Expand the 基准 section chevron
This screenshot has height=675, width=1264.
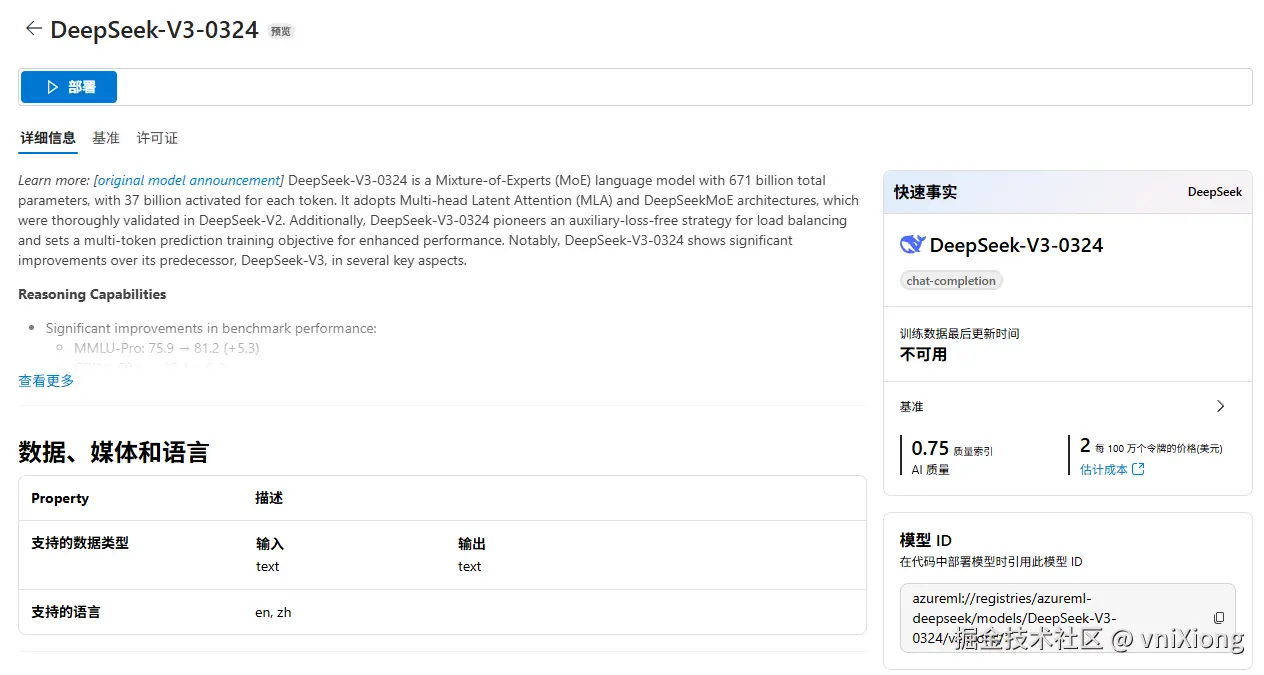pos(1220,406)
